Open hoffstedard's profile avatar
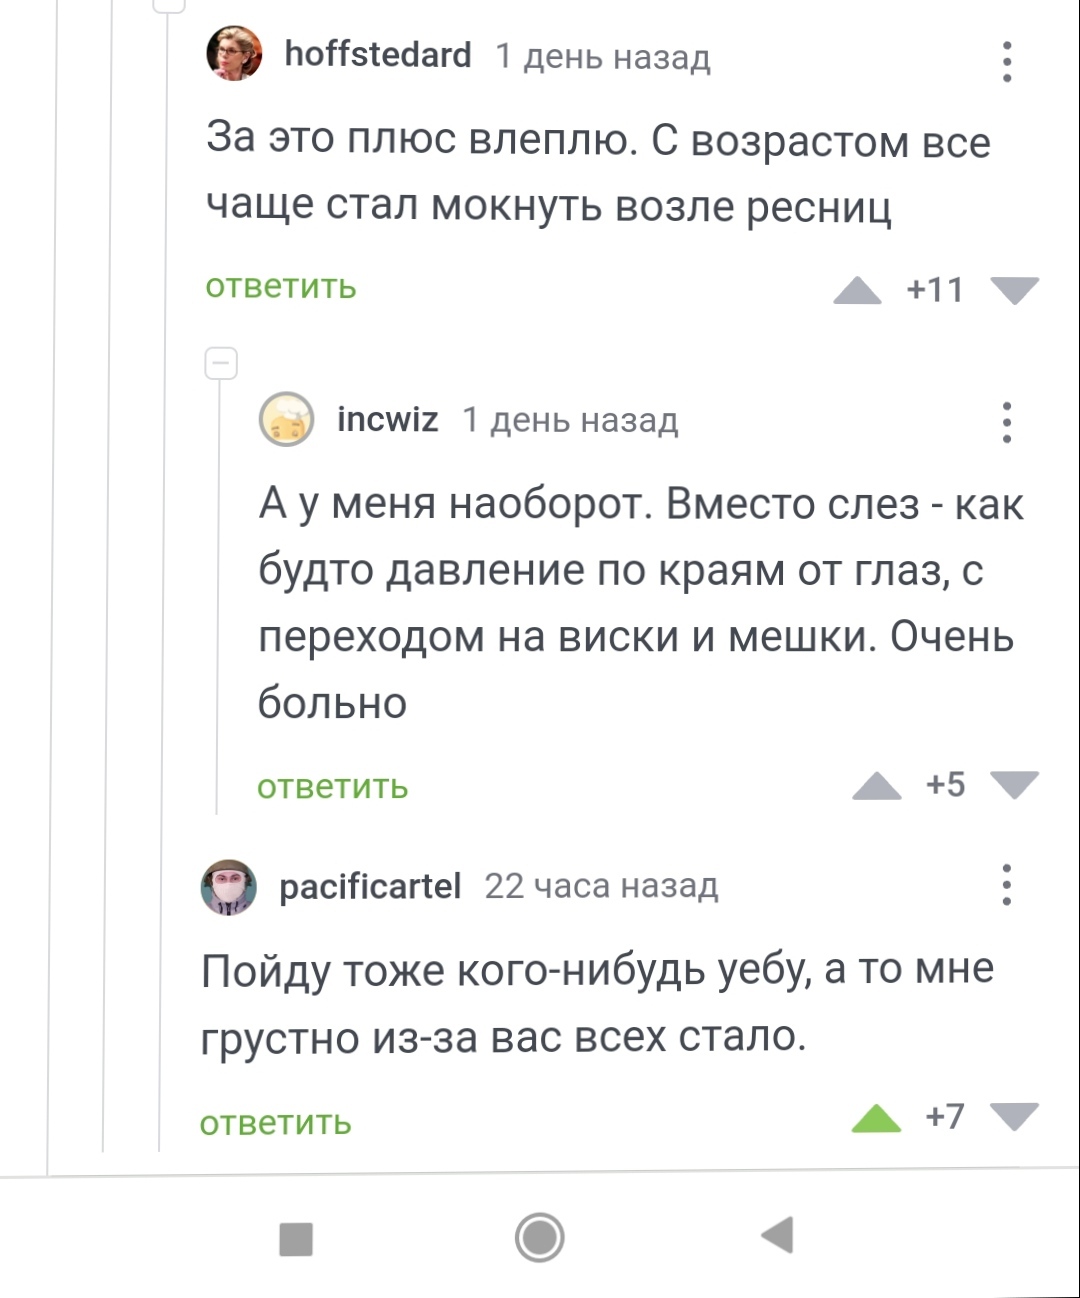The width and height of the screenshot is (1080, 1298). [234, 54]
